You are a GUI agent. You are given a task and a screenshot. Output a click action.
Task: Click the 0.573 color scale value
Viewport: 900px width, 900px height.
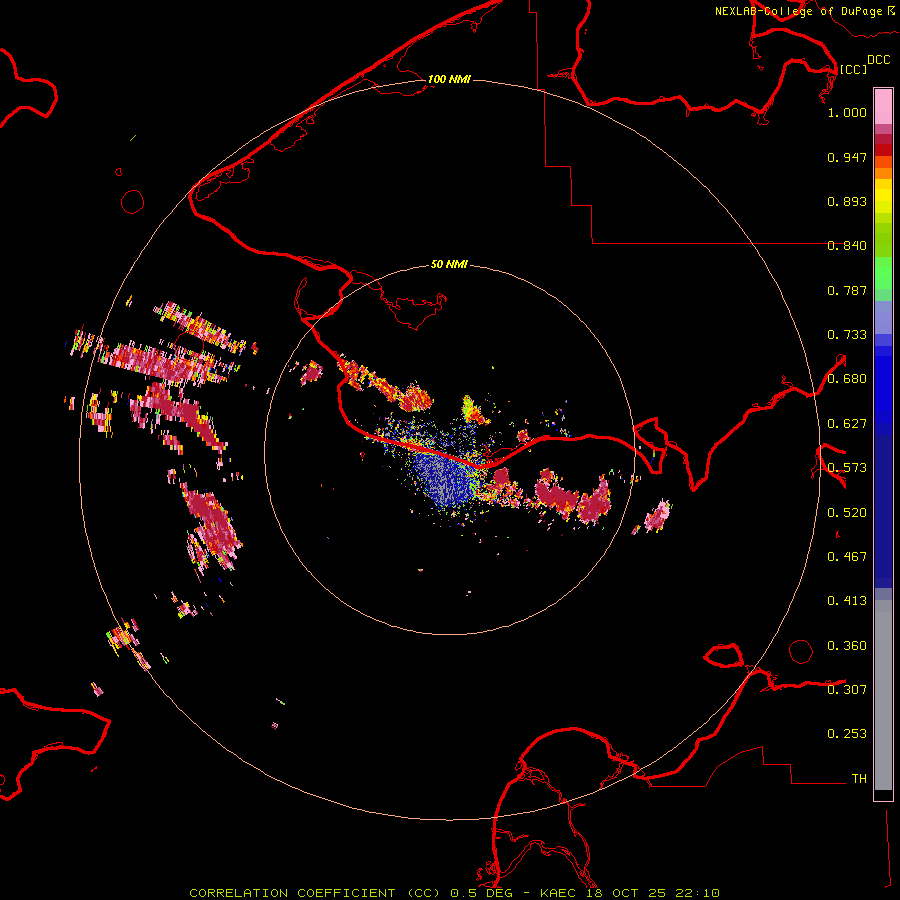pyautogui.click(x=847, y=468)
